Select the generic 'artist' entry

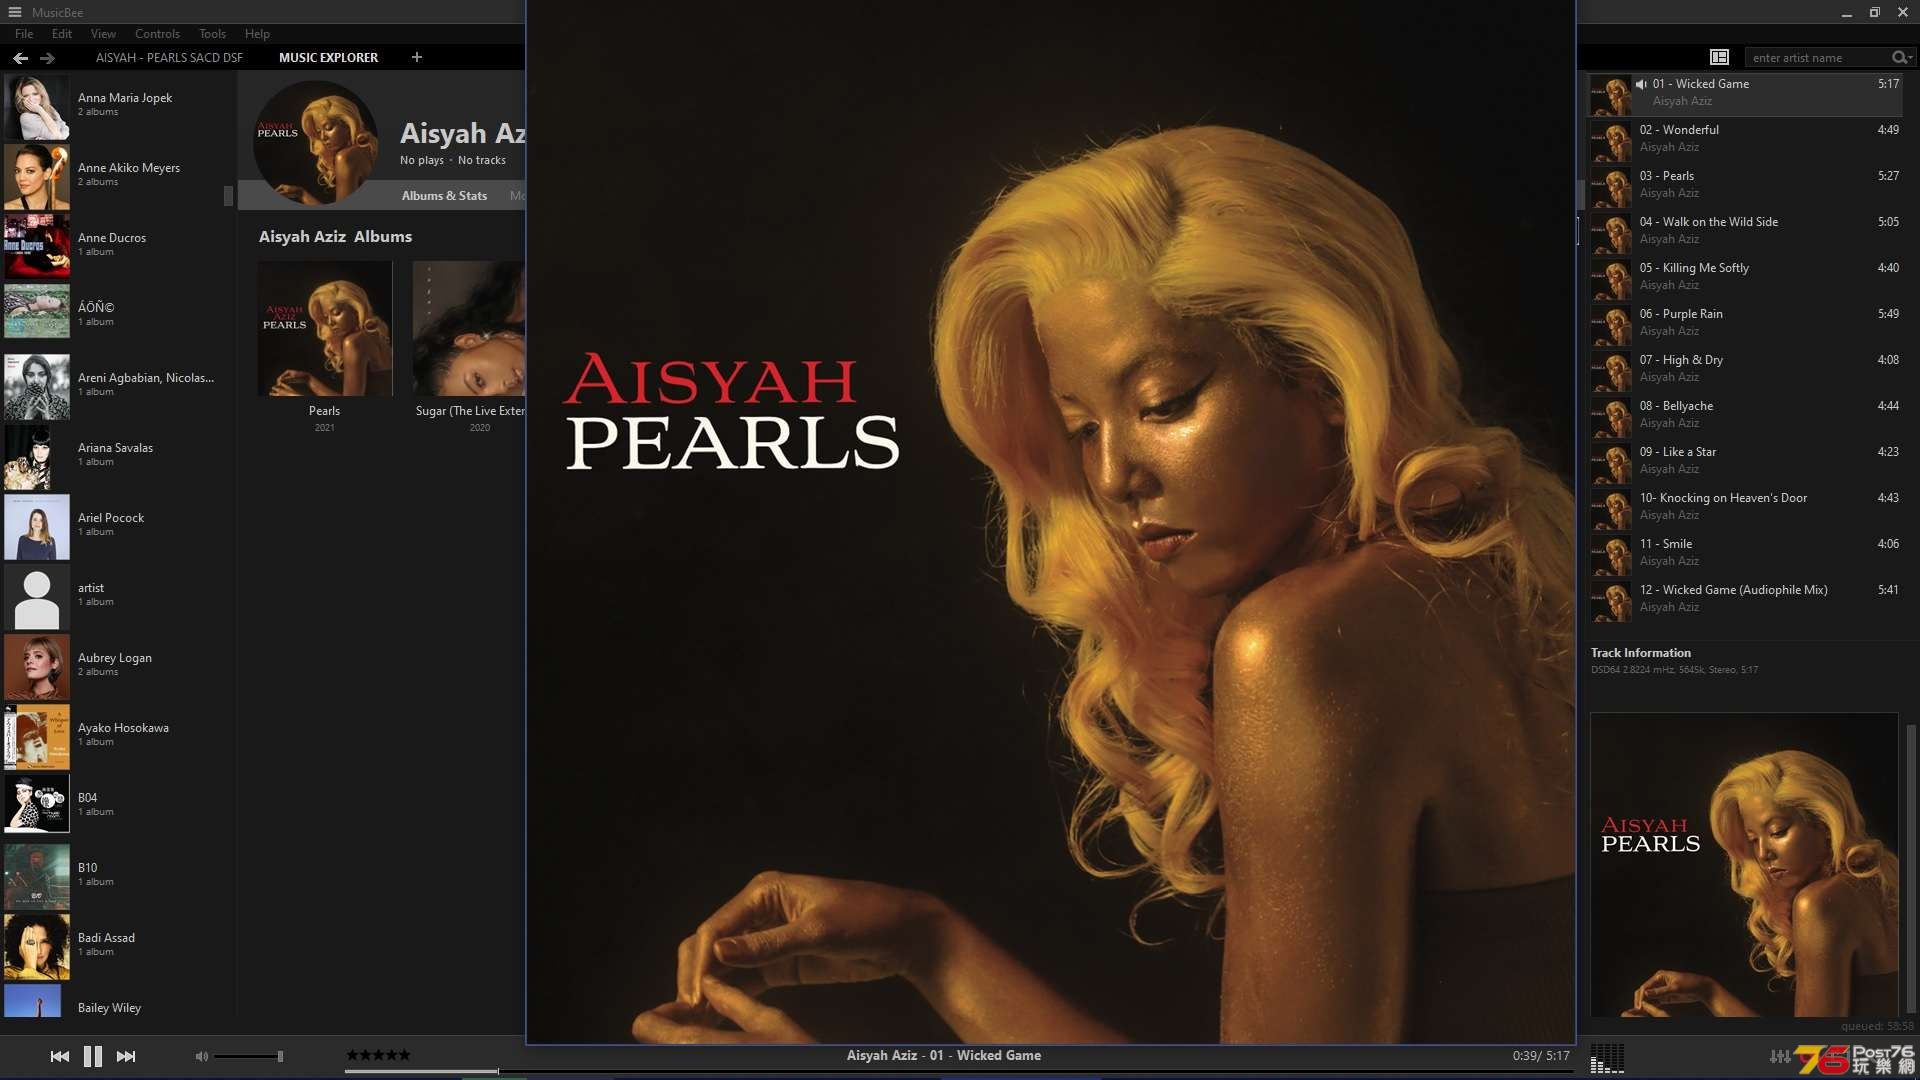coord(118,595)
